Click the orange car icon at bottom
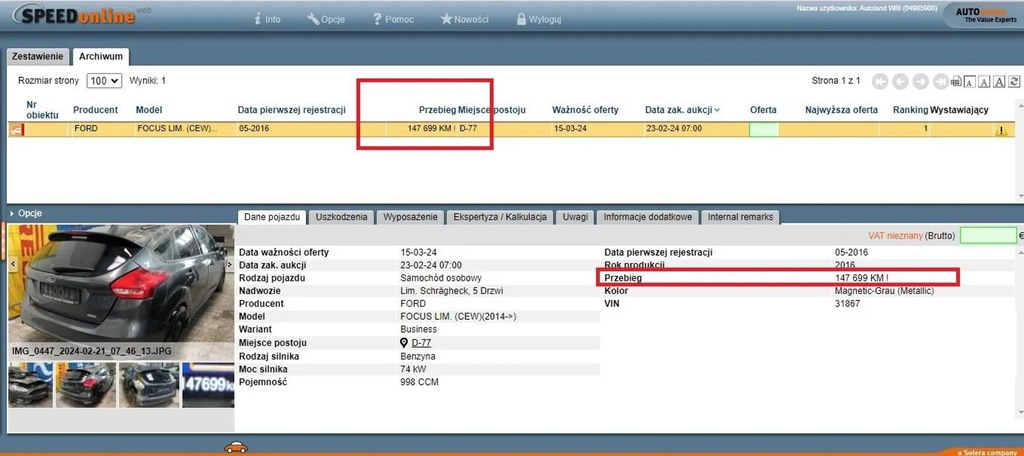This screenshot has width=1024, height=456. 236,448
